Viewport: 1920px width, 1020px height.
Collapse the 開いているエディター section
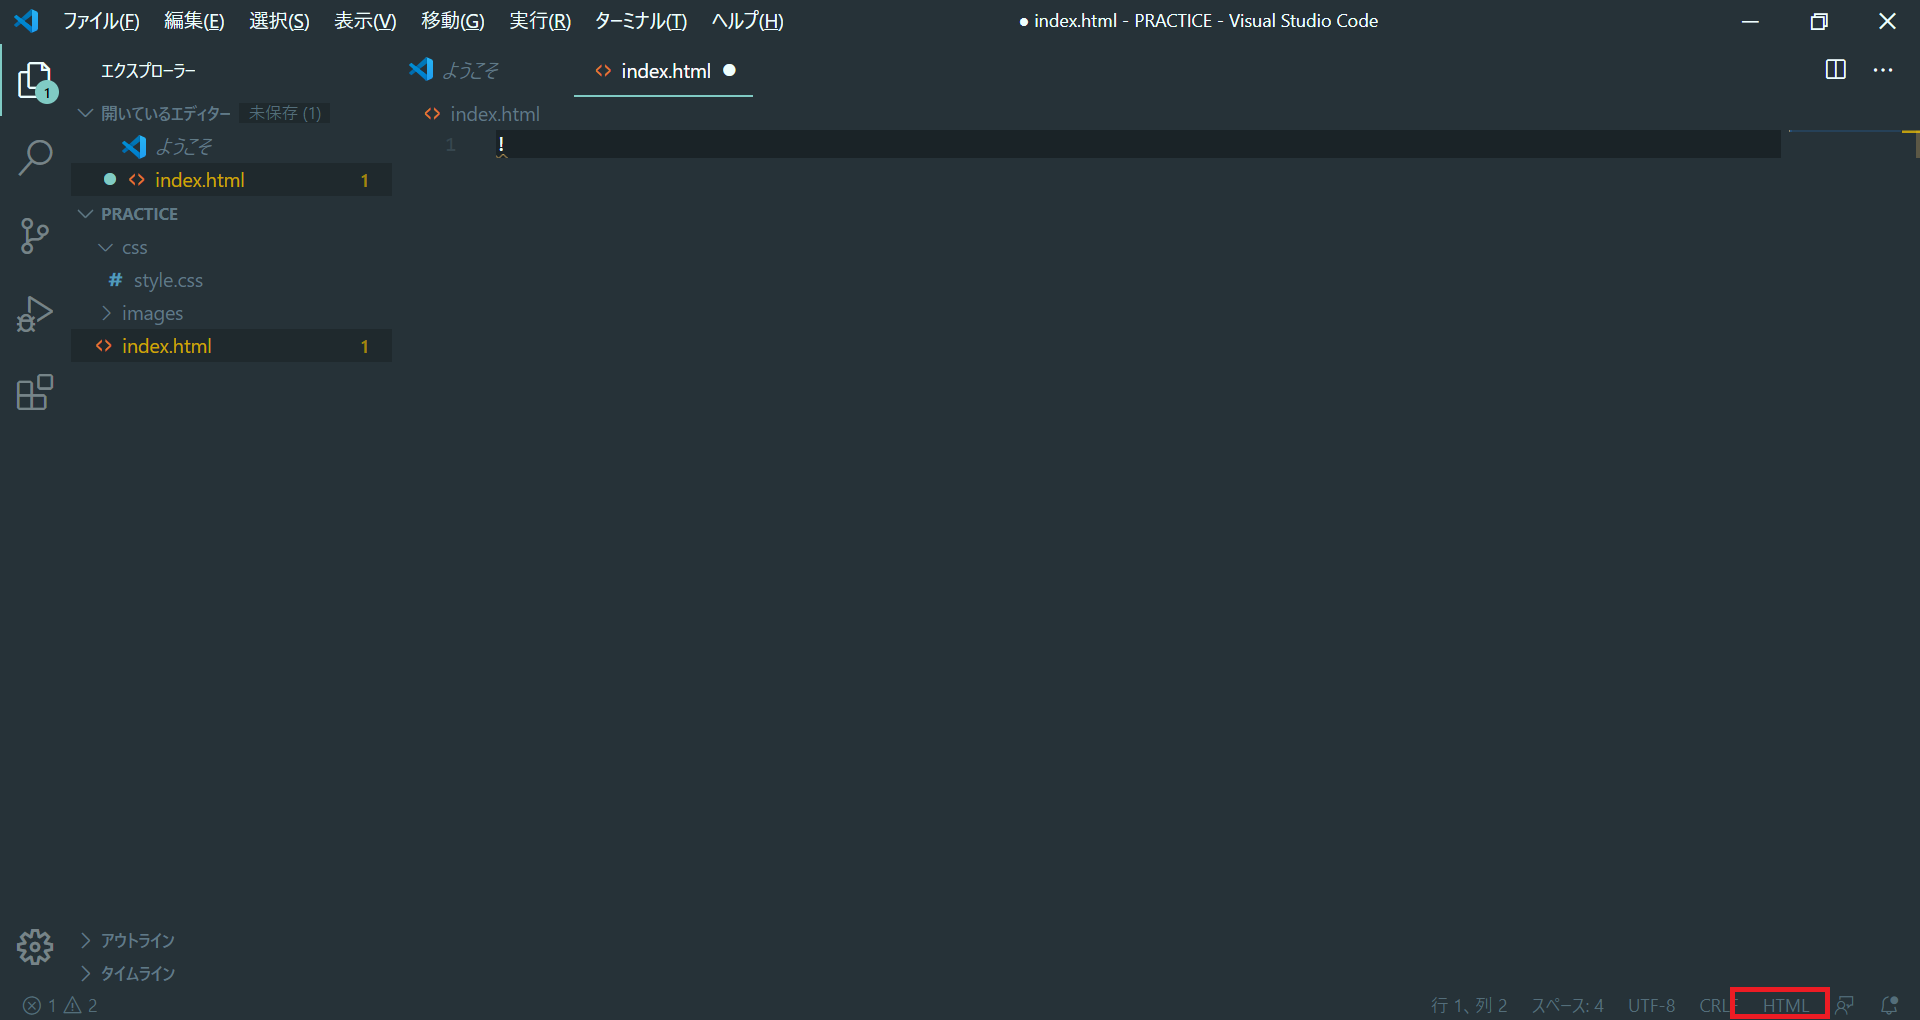[166, 113]
